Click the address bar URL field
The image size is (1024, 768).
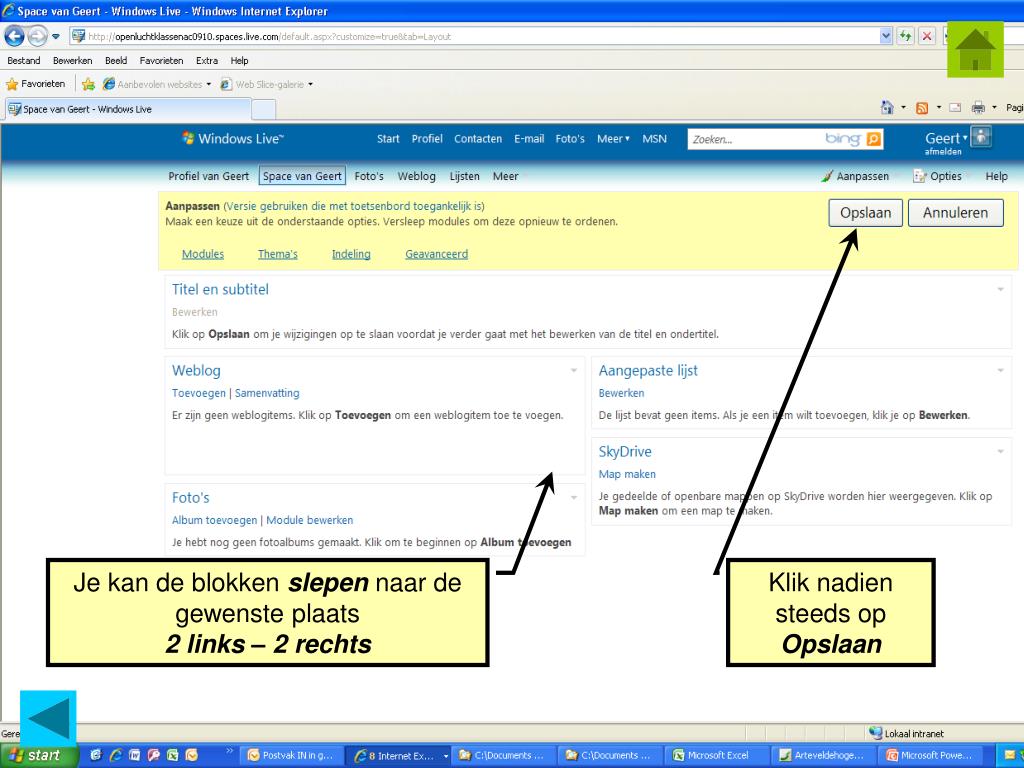pyautogui.click(x=474, y=37)
